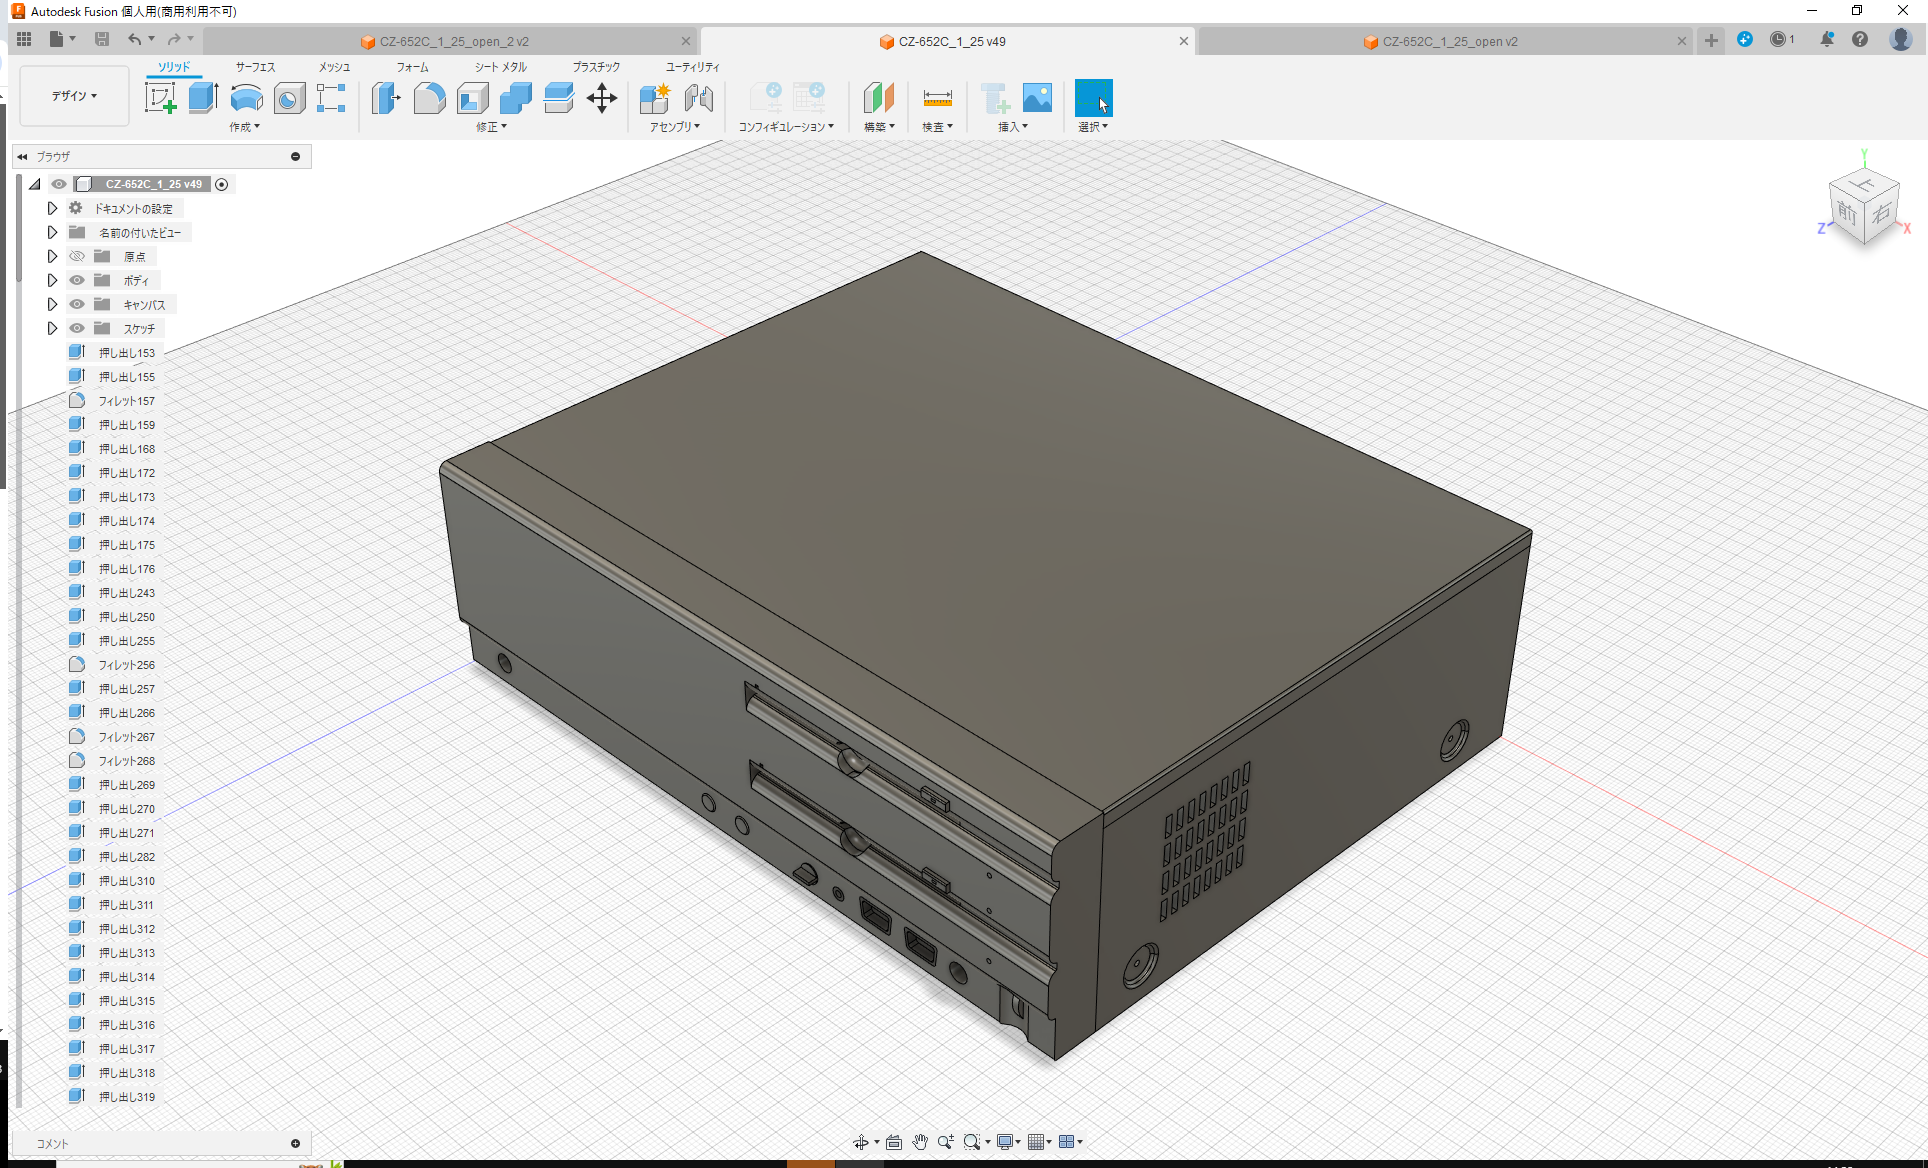
Task: Select 押し出し153 in the browser tree
Action: click(127, 352)
